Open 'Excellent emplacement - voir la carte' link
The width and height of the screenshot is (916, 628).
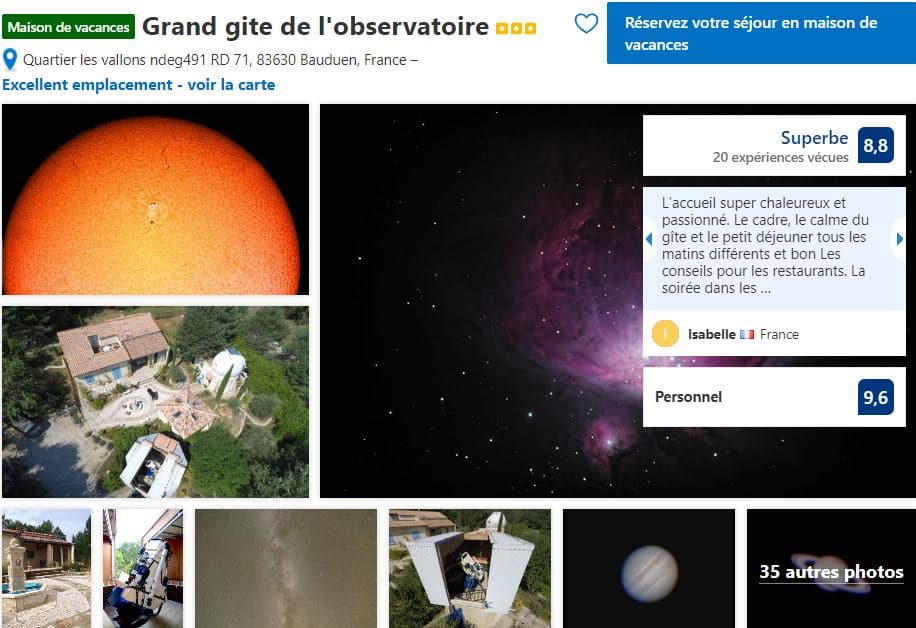tap(138, 85)
